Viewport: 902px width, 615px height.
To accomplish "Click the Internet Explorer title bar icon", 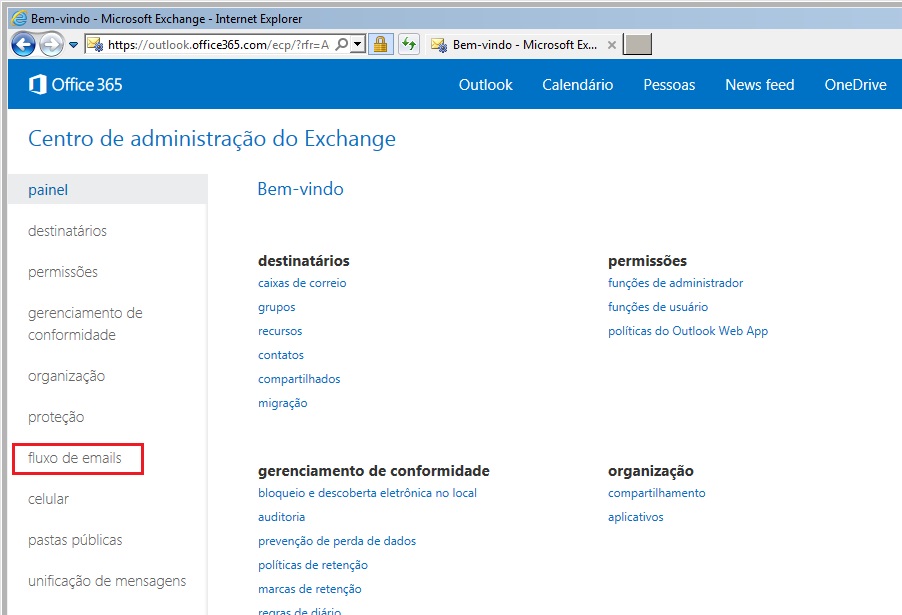I will (x=19, y=18).
